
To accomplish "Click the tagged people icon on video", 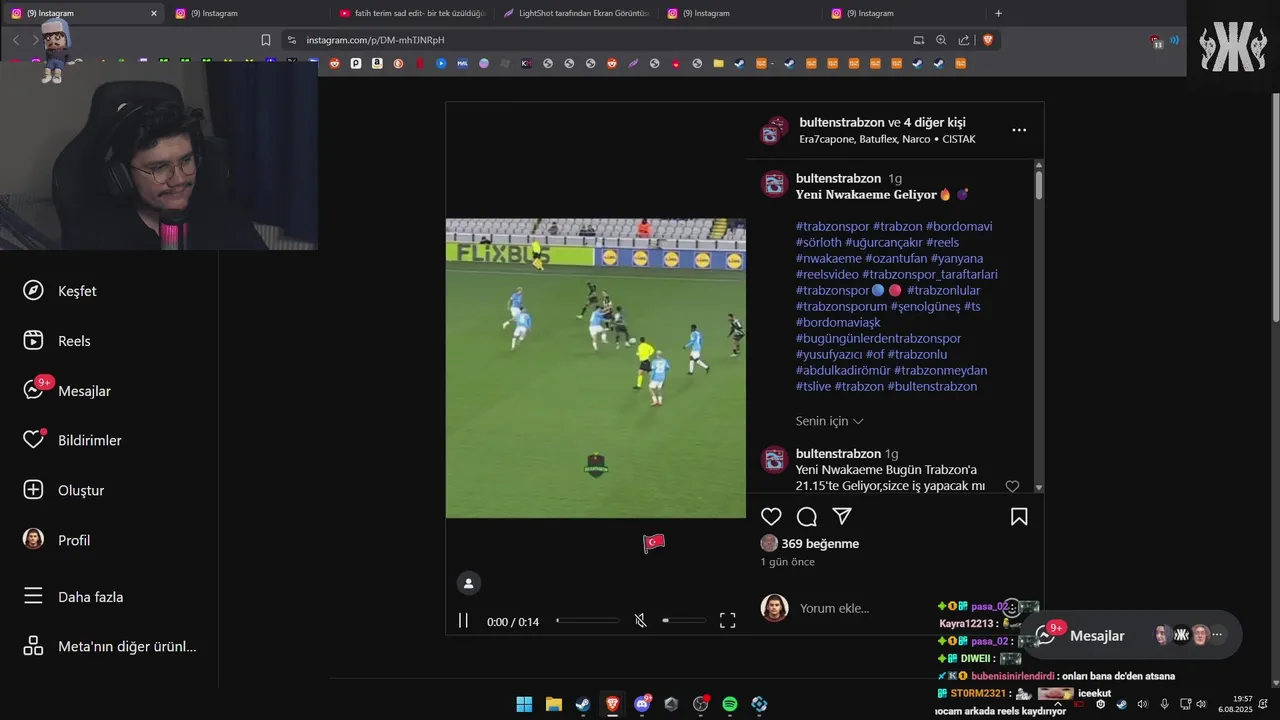I will (x=468, y=583).
